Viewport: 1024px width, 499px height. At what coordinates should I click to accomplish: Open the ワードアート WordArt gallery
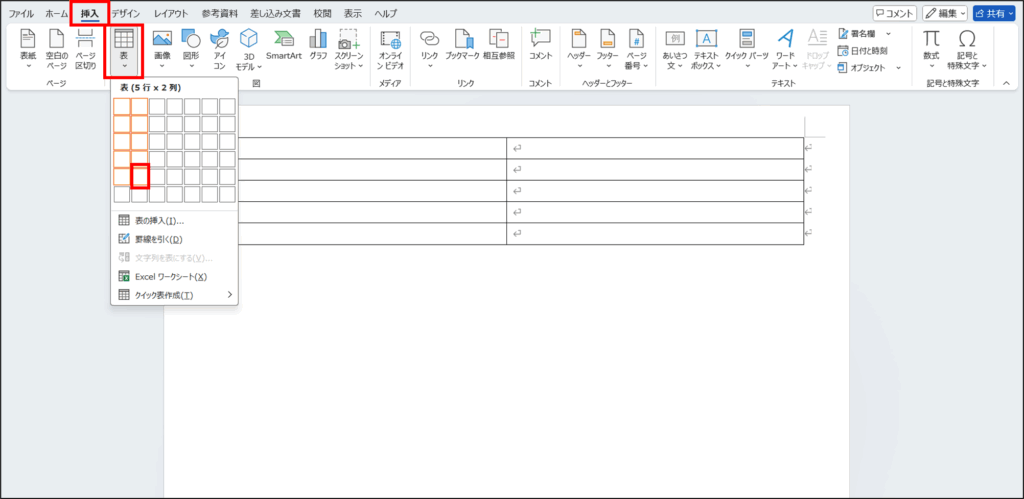786,49
